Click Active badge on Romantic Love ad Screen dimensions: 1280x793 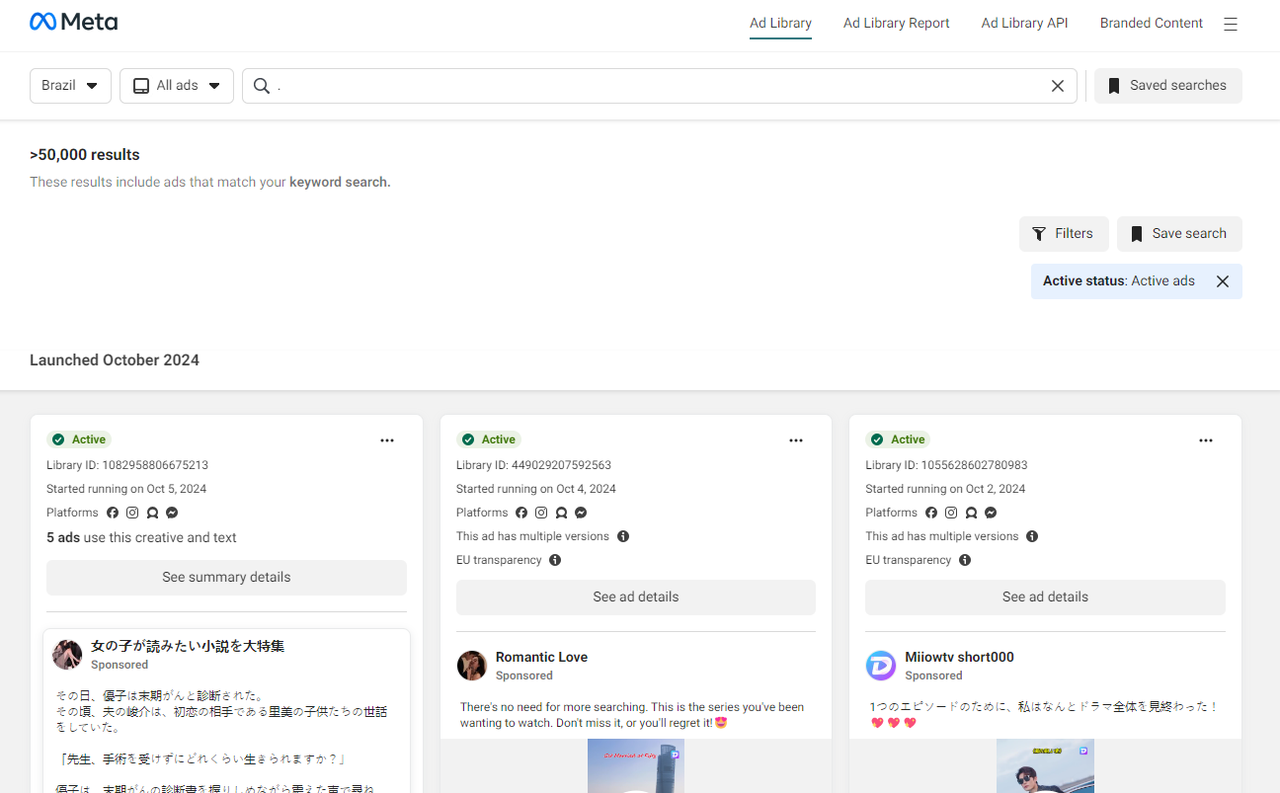(489, 440)
